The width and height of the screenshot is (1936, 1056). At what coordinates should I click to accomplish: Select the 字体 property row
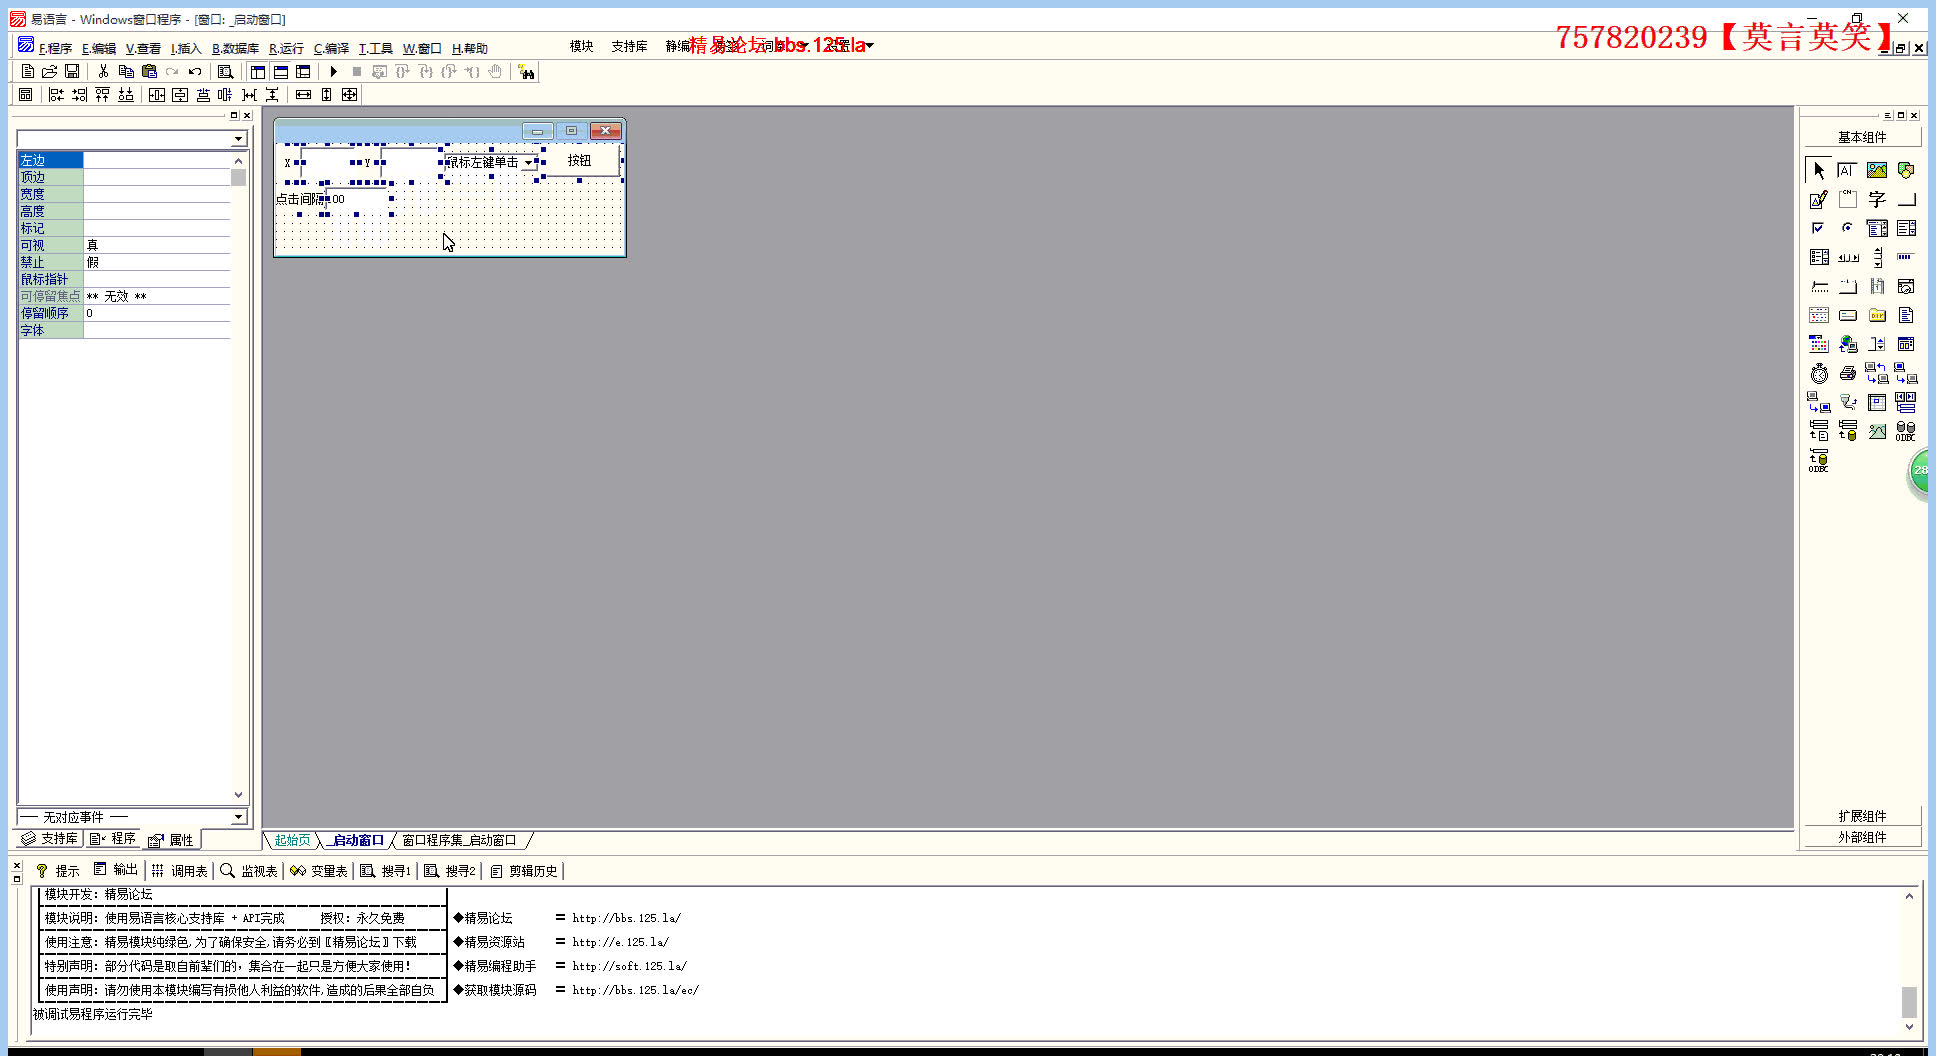(x=124, y=330)
